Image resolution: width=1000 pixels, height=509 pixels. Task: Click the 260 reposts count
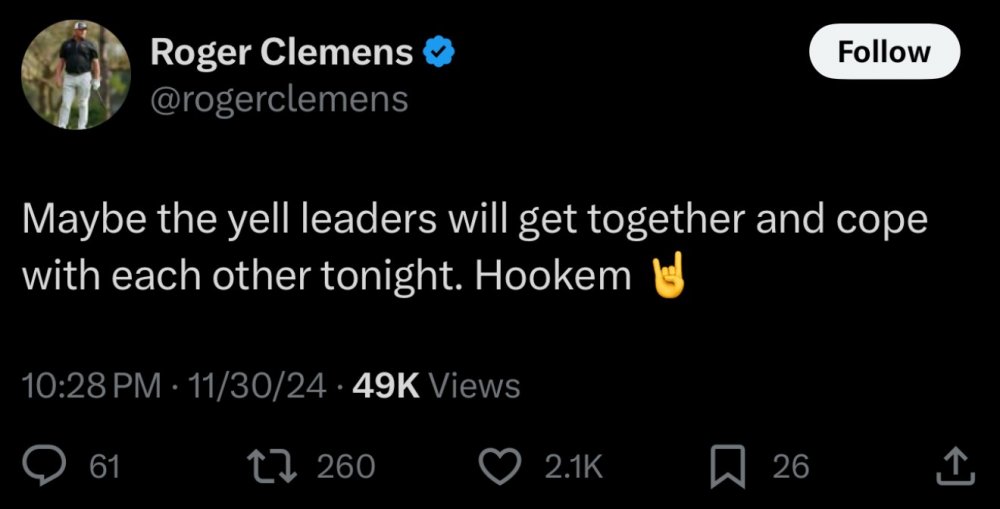click(346, 466)
